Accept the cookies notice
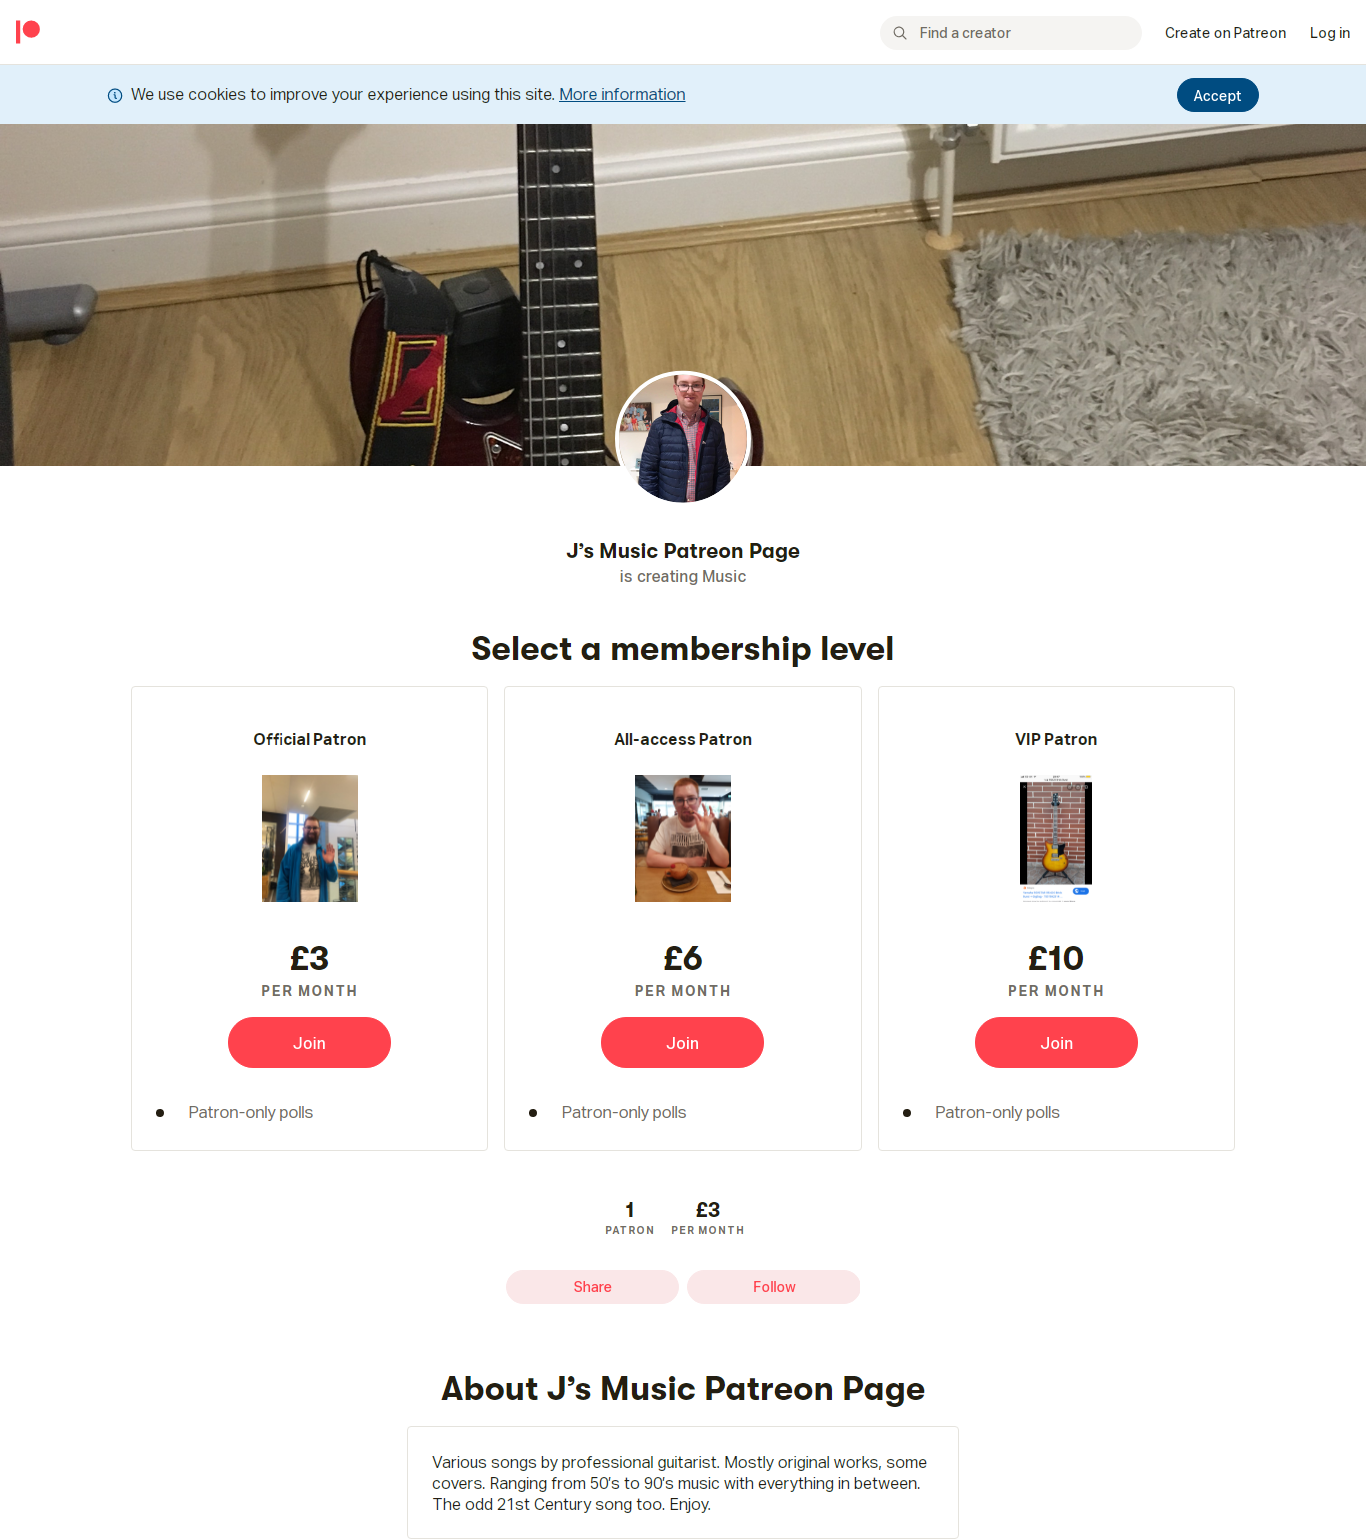The width and height of the screenshot is (1366, 1539). (x=1217, y=95)
